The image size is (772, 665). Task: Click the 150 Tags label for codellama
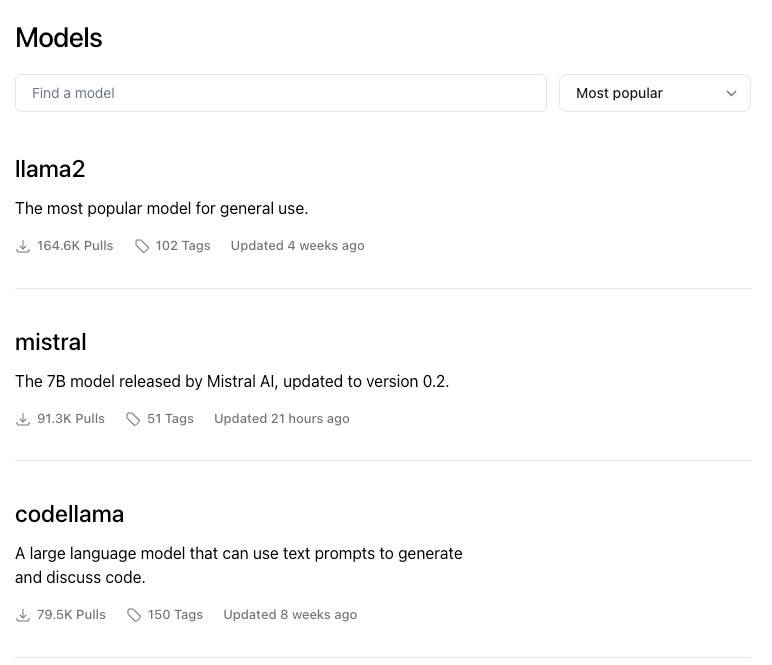tap(175, 615)
